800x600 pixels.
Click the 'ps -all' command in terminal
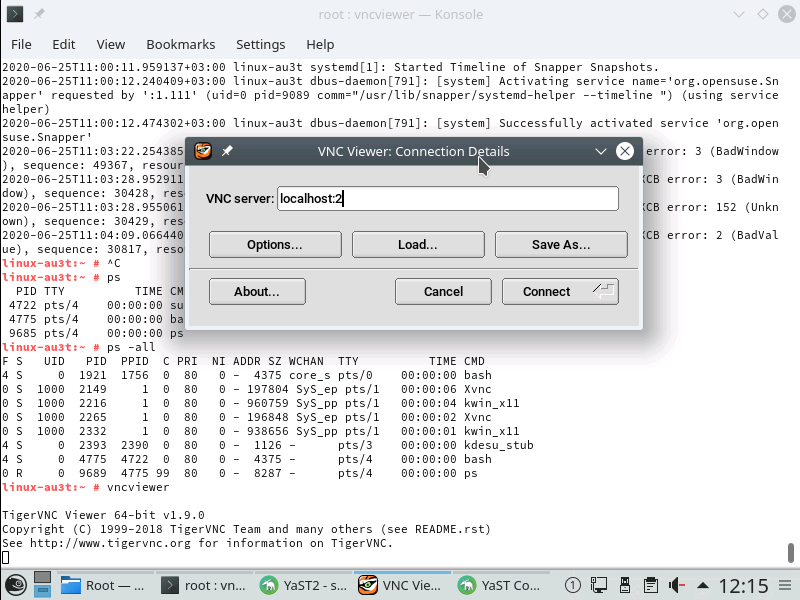click(x=131, y=347)
